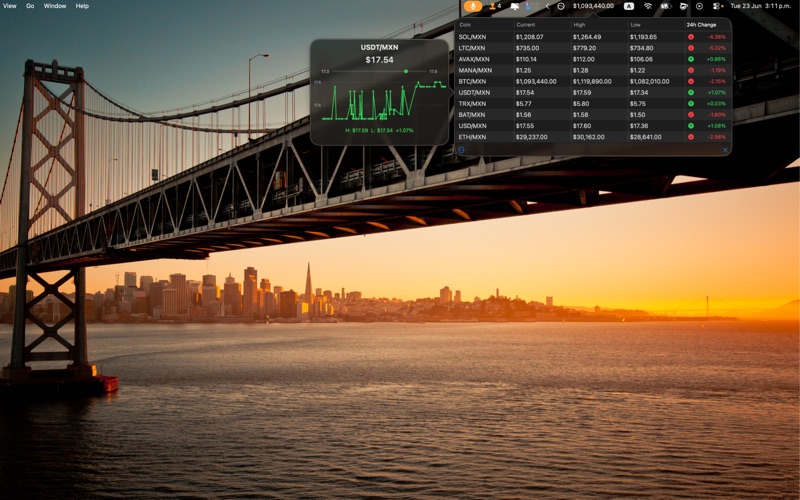800x500 pixels.
Task: Sort table by the 24h Change header
Action: [x=701, y=24]
